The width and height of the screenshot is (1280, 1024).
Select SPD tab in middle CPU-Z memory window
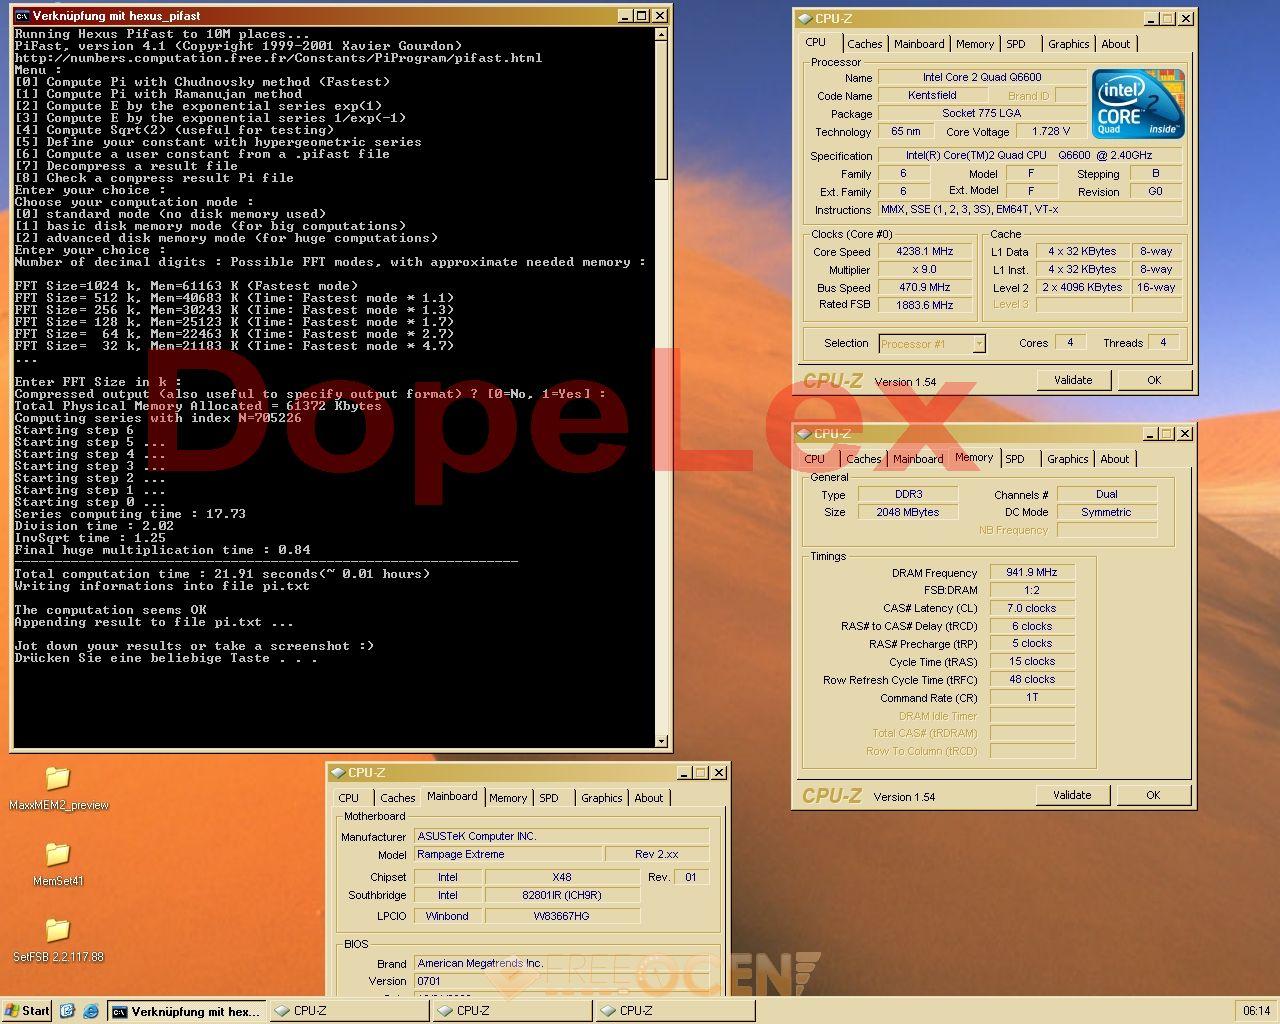1015,459
